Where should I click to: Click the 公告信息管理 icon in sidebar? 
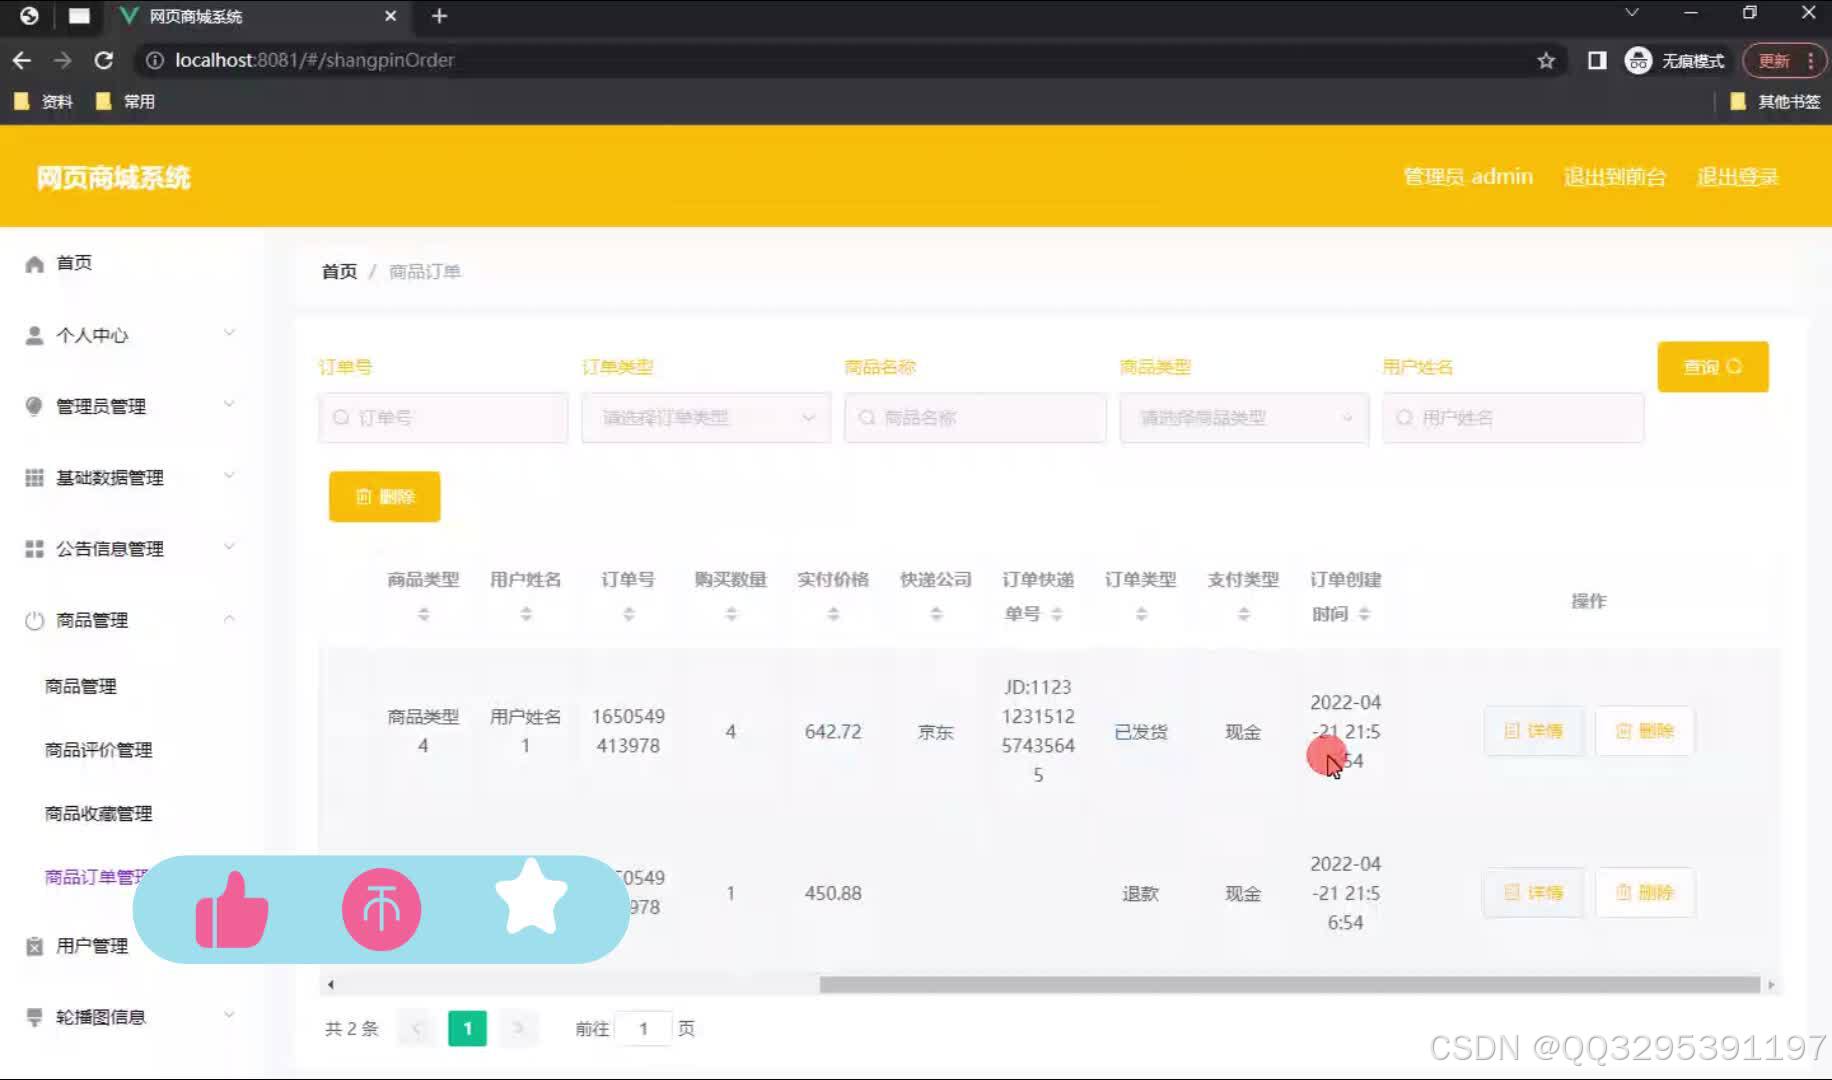tap(34, 548)
